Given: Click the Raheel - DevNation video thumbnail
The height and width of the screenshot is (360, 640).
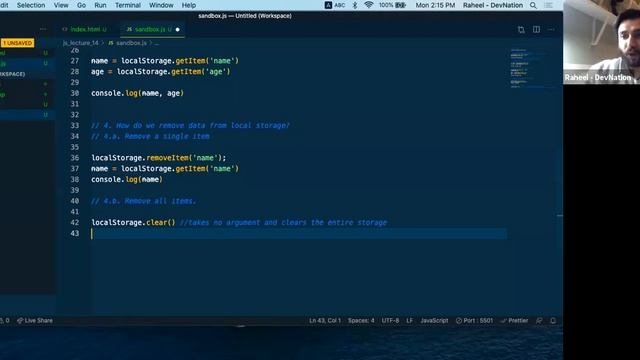Looking at the screenshot, I should (602, 42).
